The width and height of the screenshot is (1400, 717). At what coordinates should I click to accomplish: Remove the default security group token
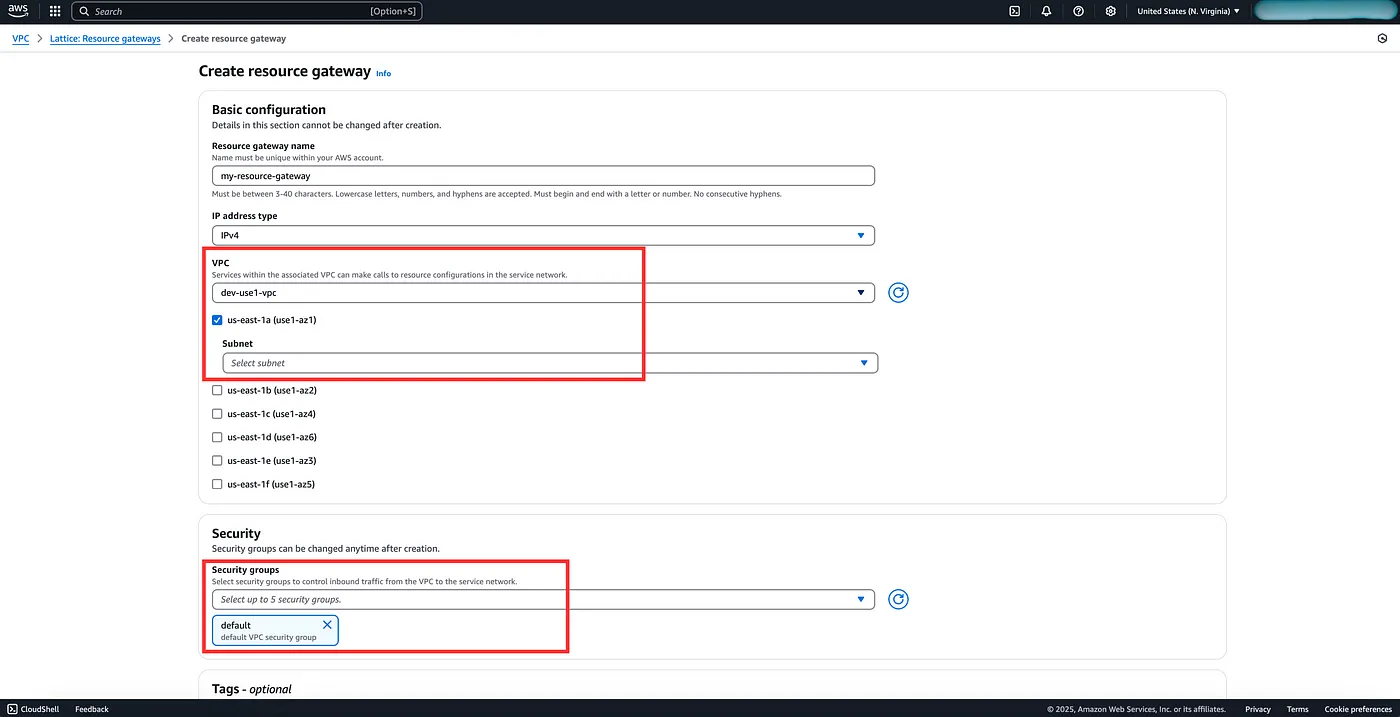pos(327,625)
